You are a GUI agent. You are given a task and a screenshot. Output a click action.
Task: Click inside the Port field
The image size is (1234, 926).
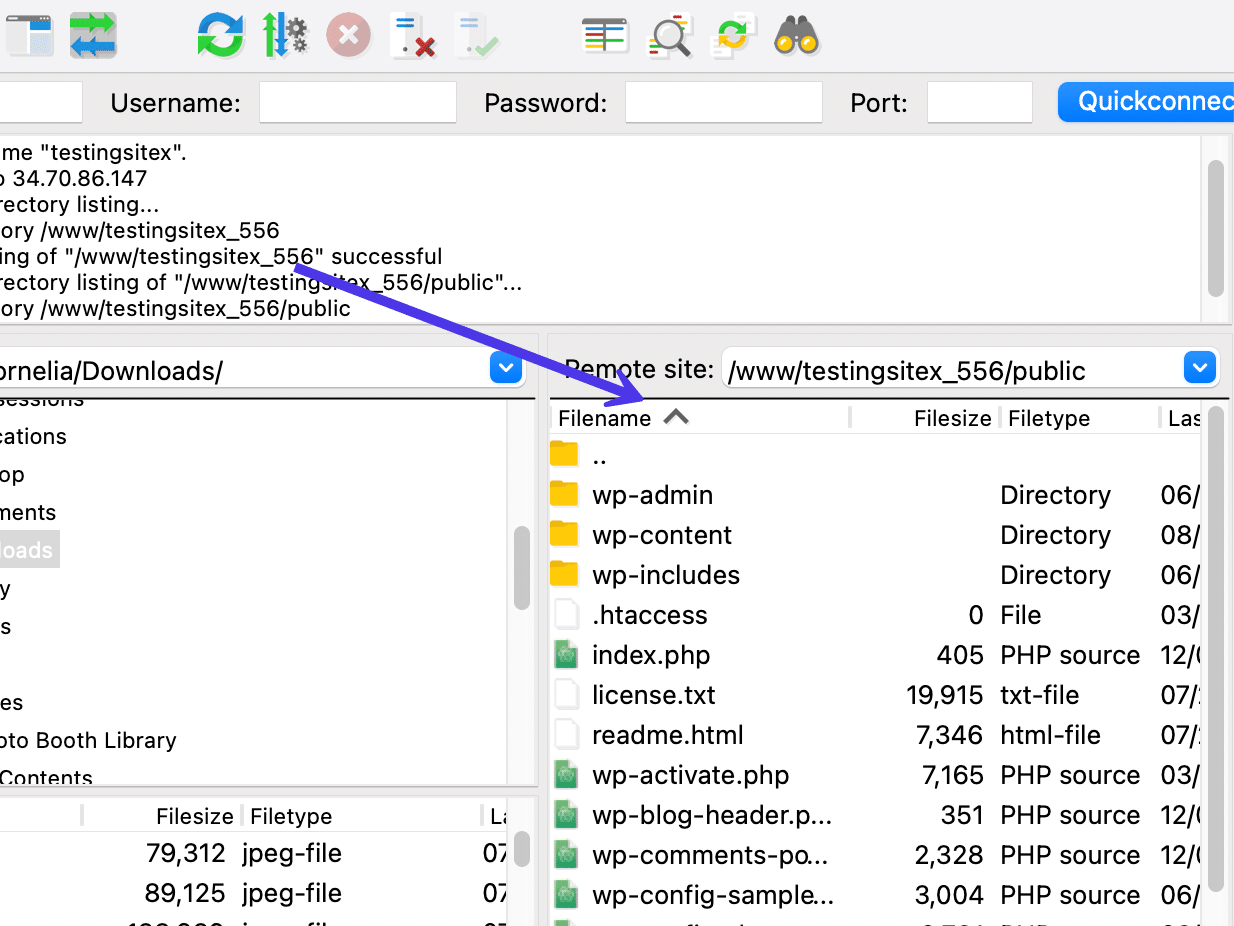979,101
